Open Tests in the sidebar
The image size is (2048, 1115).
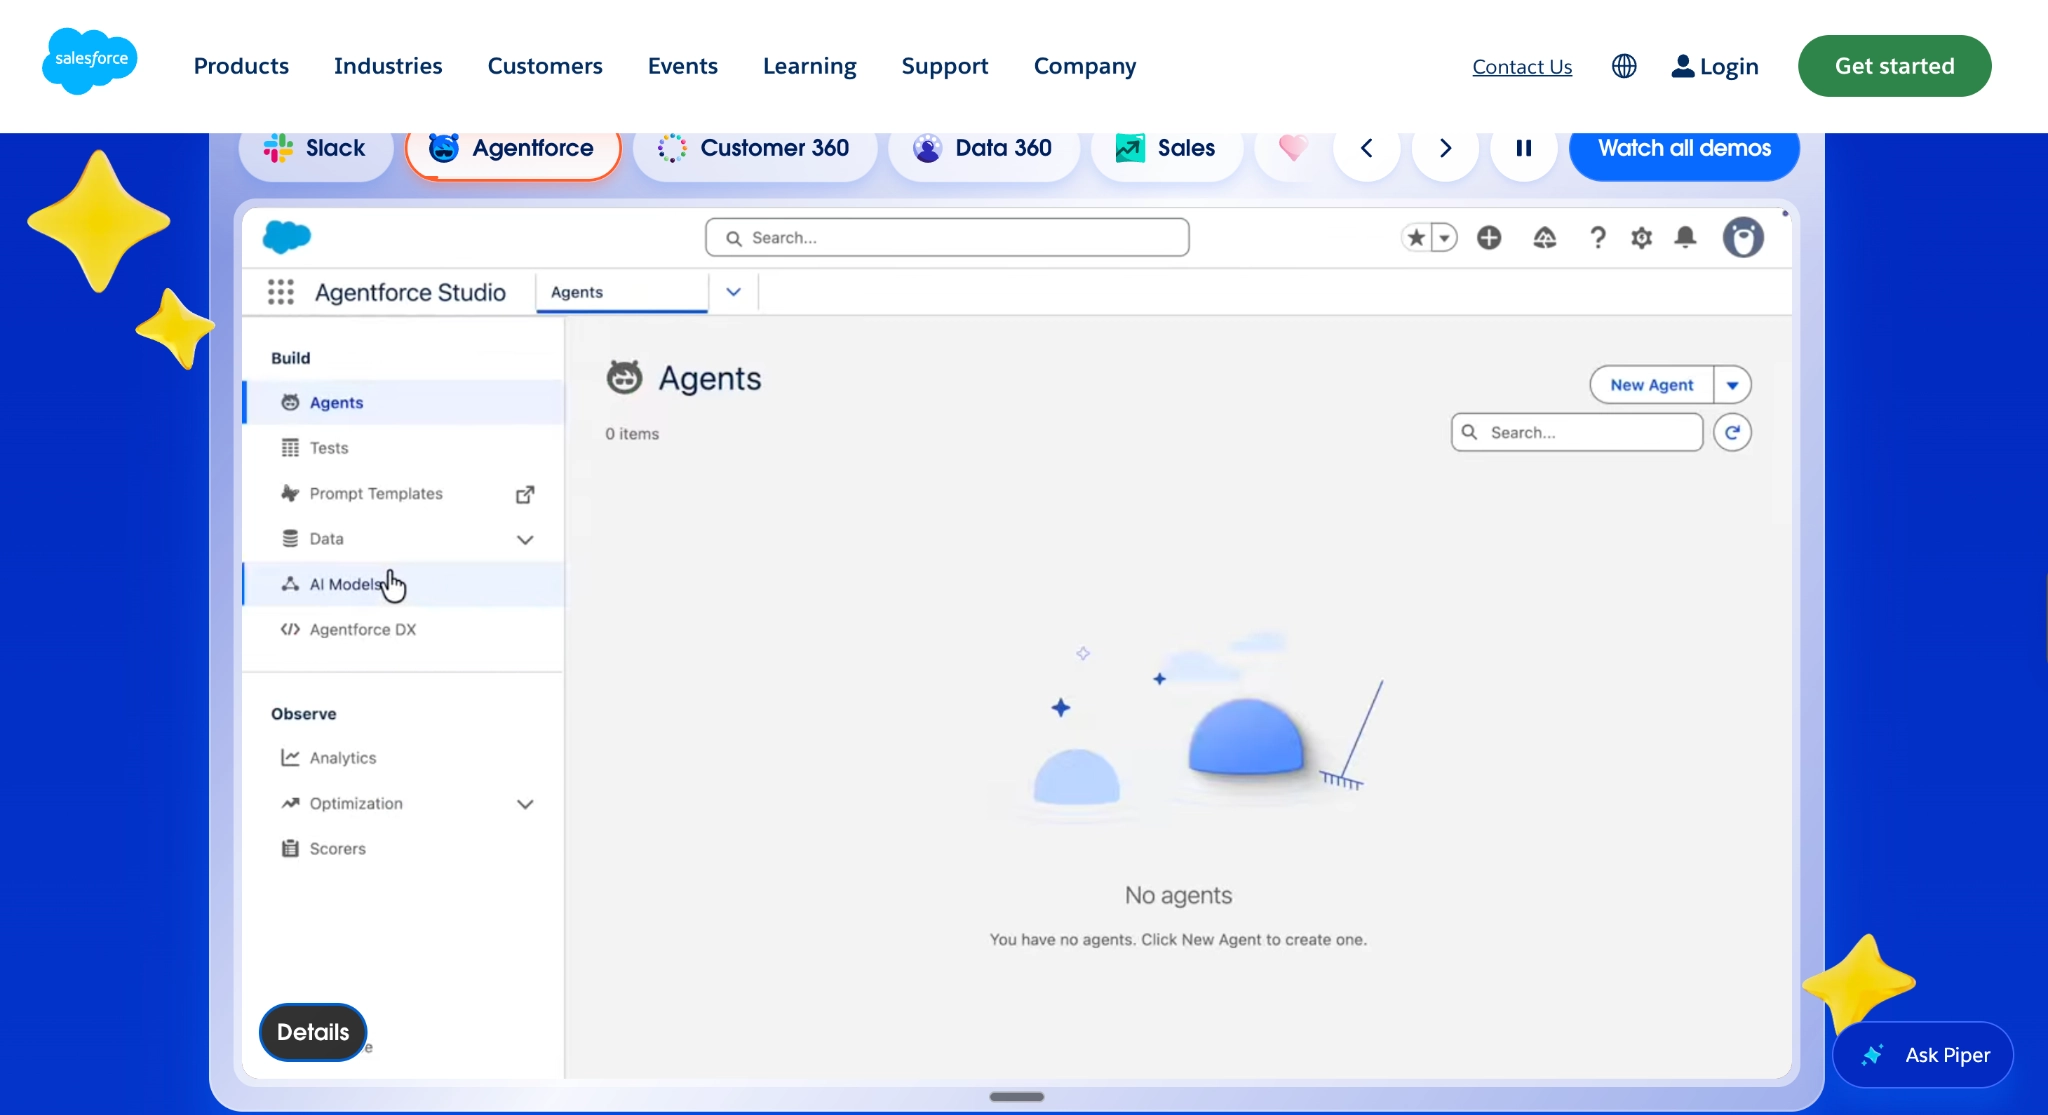tap(404, 448)
